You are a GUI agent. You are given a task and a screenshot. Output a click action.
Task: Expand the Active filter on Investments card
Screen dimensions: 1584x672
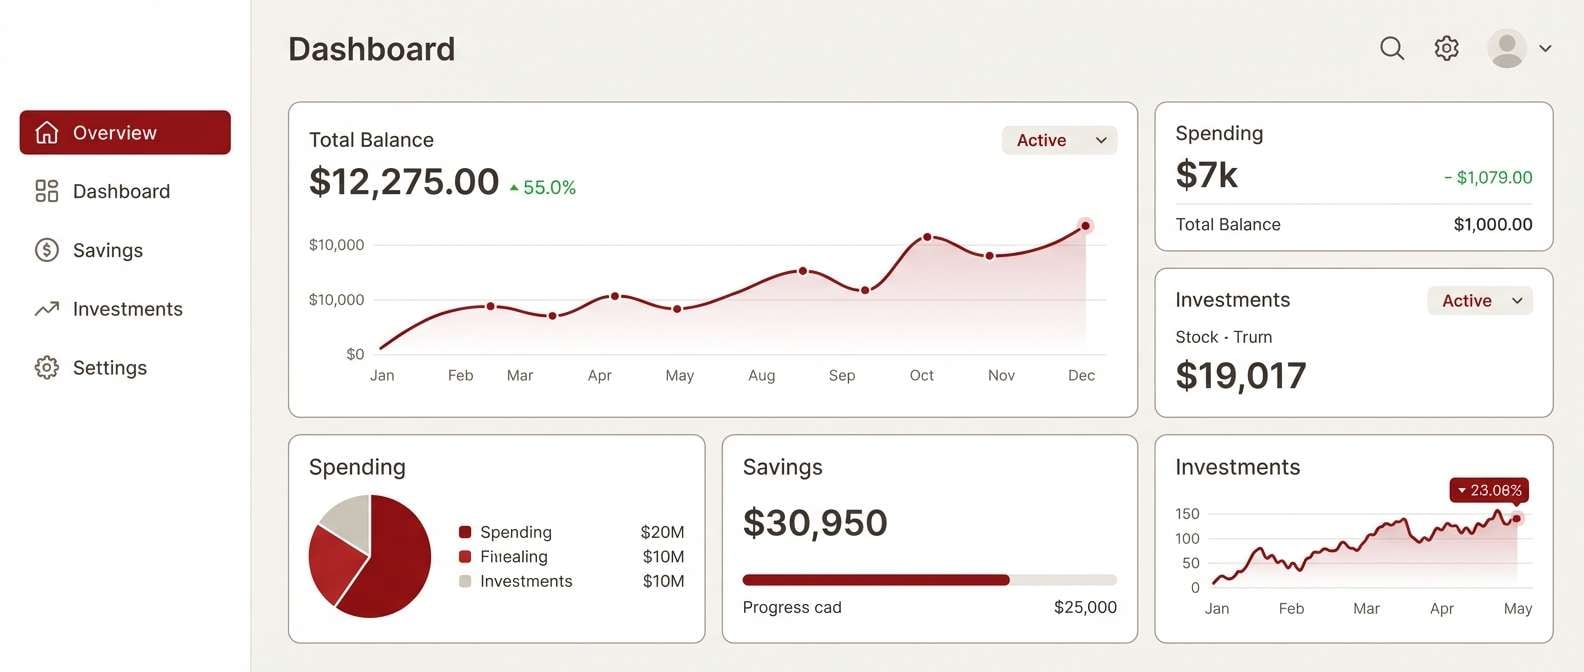click(1479, 300)
